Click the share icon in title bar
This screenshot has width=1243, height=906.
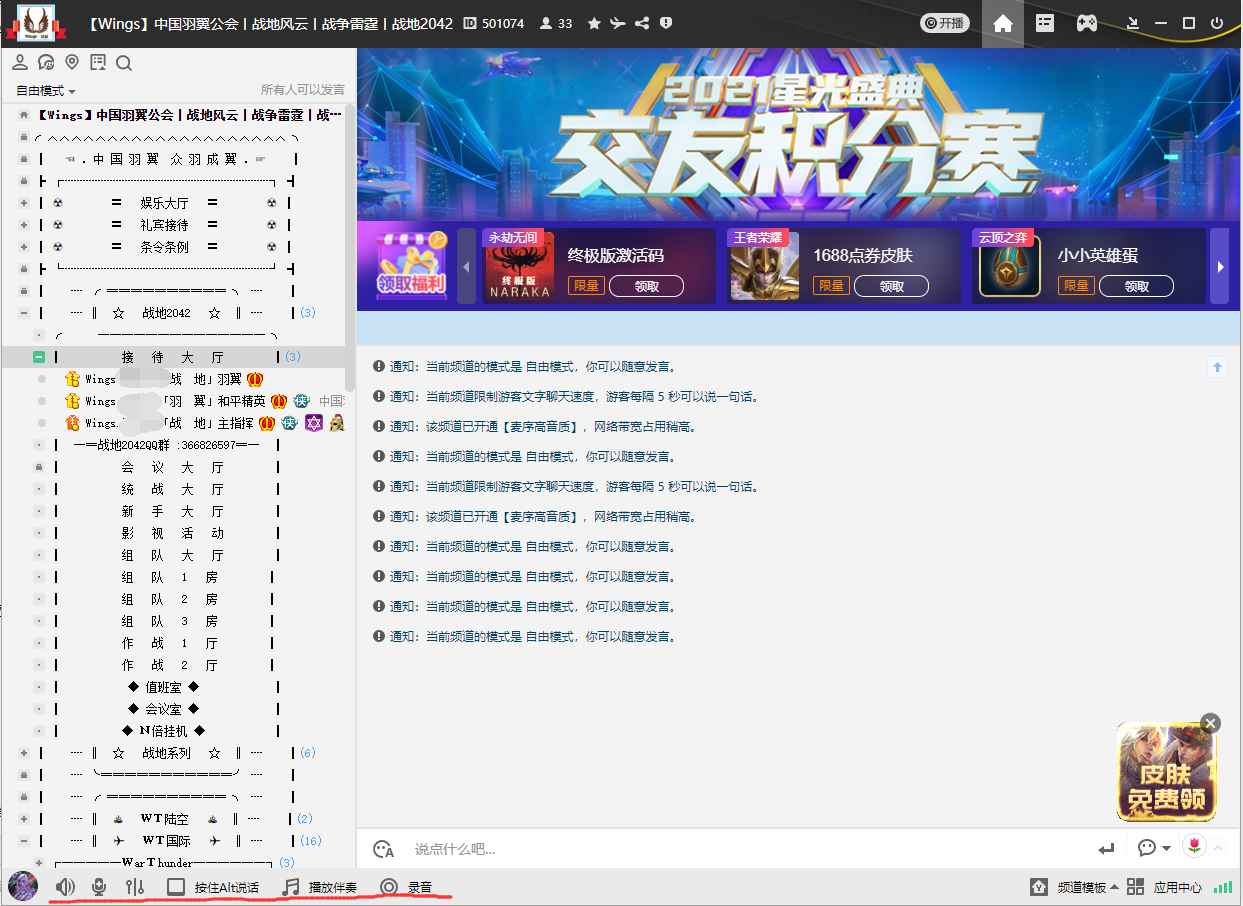pyautogui.click(x=642, y=23)
